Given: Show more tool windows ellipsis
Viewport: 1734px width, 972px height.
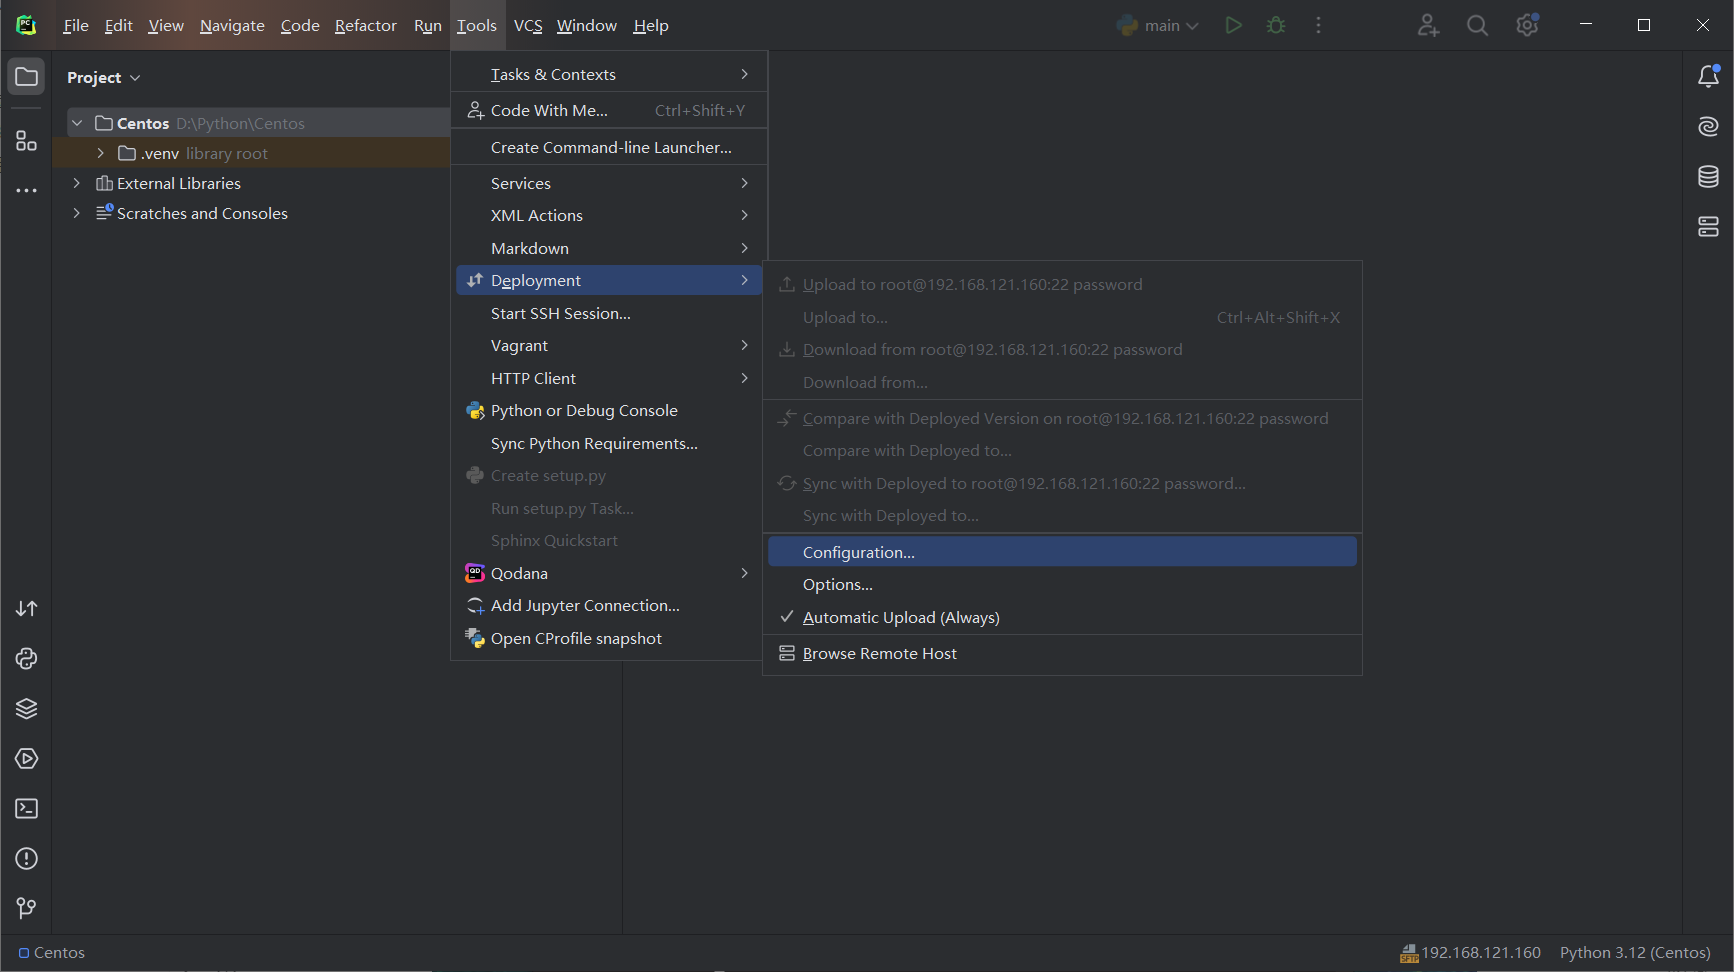Looking at the screenshot, I should coord(26,190).
